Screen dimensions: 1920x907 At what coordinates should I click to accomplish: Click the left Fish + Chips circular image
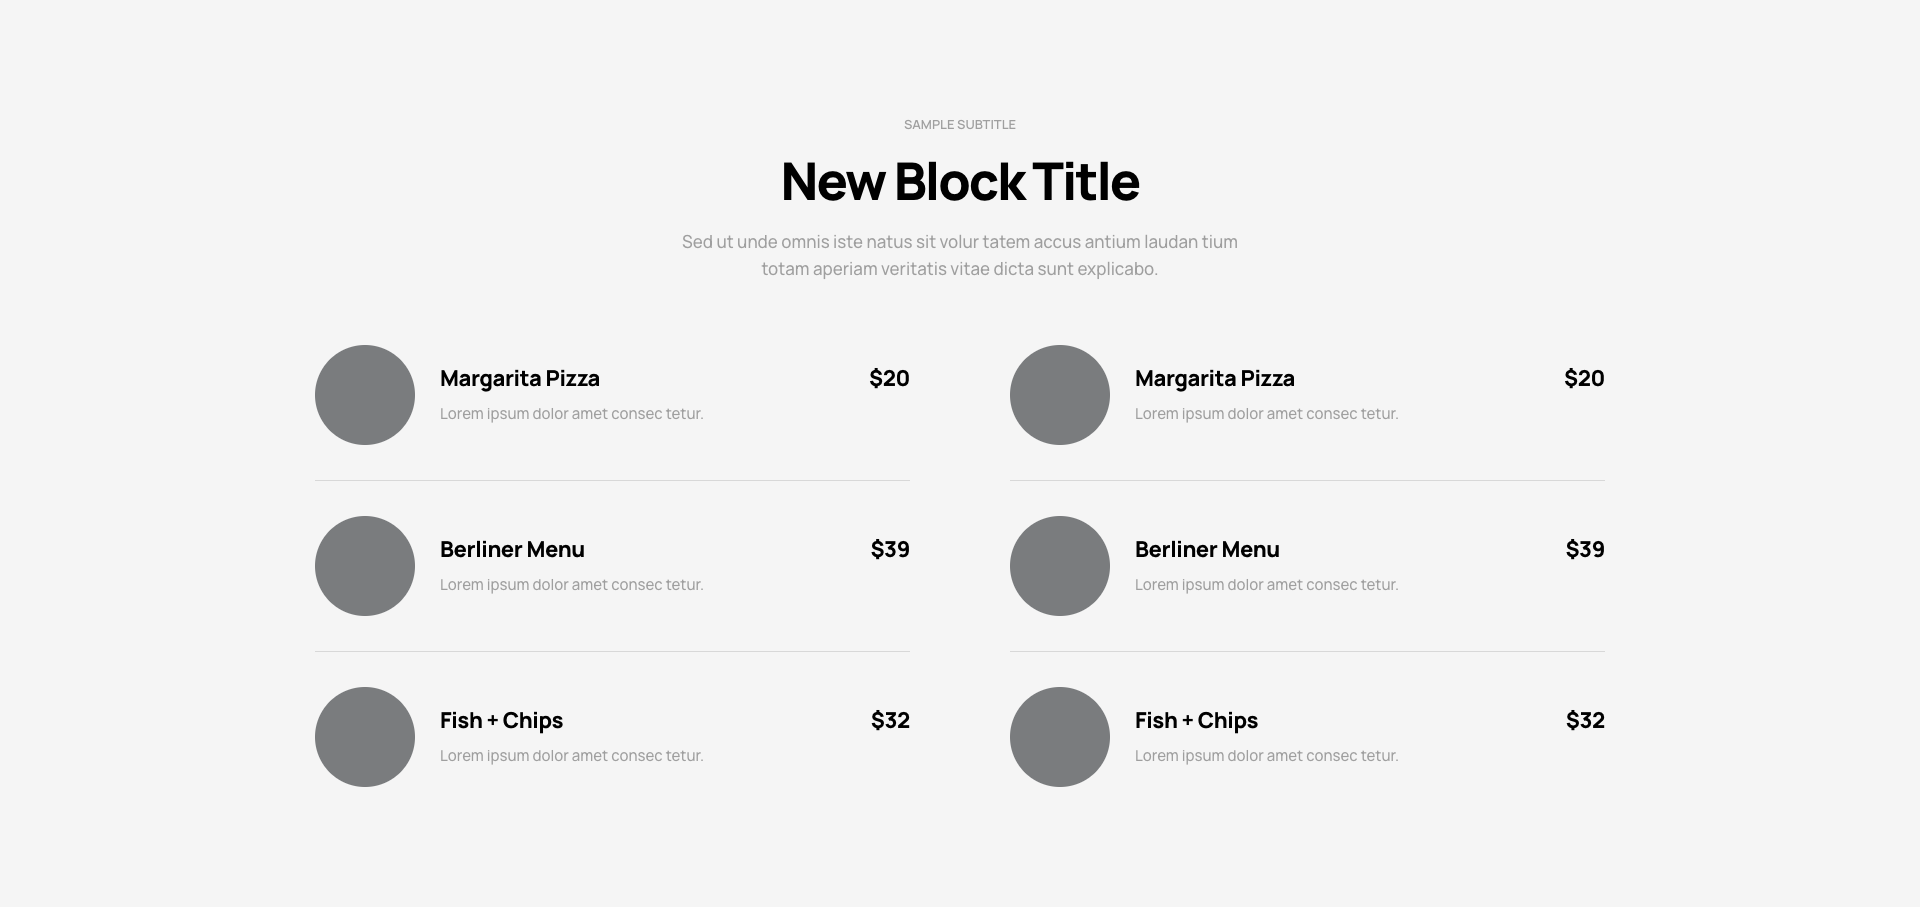[x=365, y=737]
